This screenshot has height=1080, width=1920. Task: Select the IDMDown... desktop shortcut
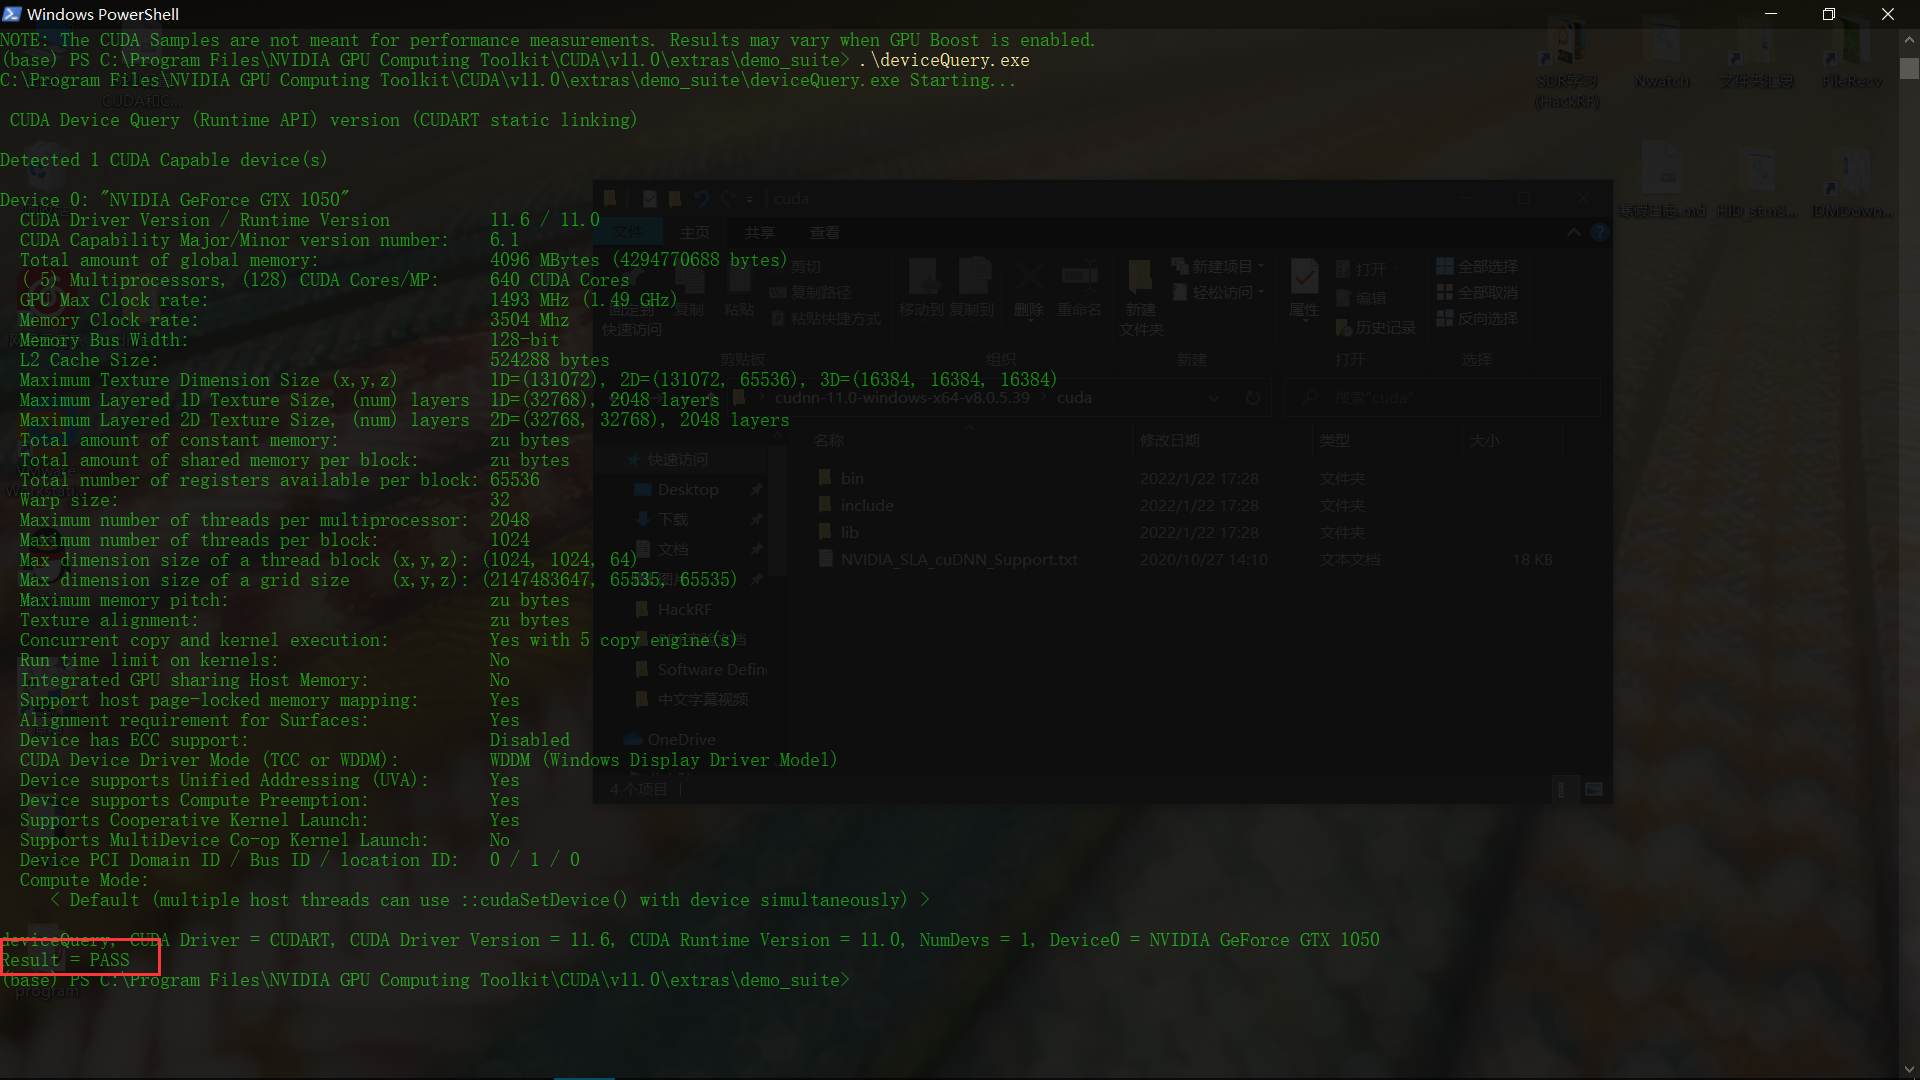(x=1852, y=182)
